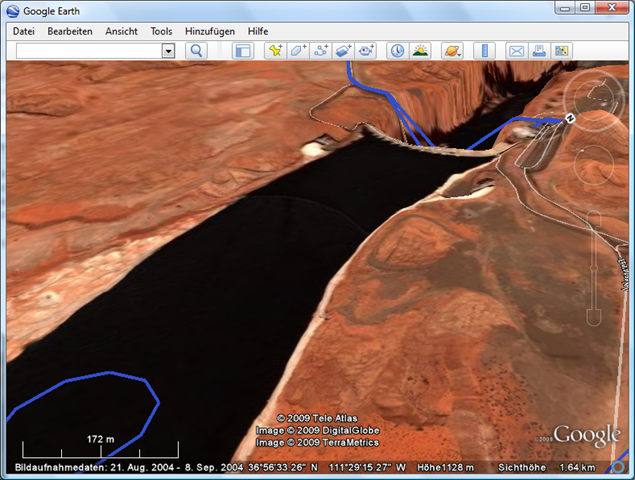The image size is (635, 480).
Task: Click the Add Image Overlay icon
Action: click(344, 50)
